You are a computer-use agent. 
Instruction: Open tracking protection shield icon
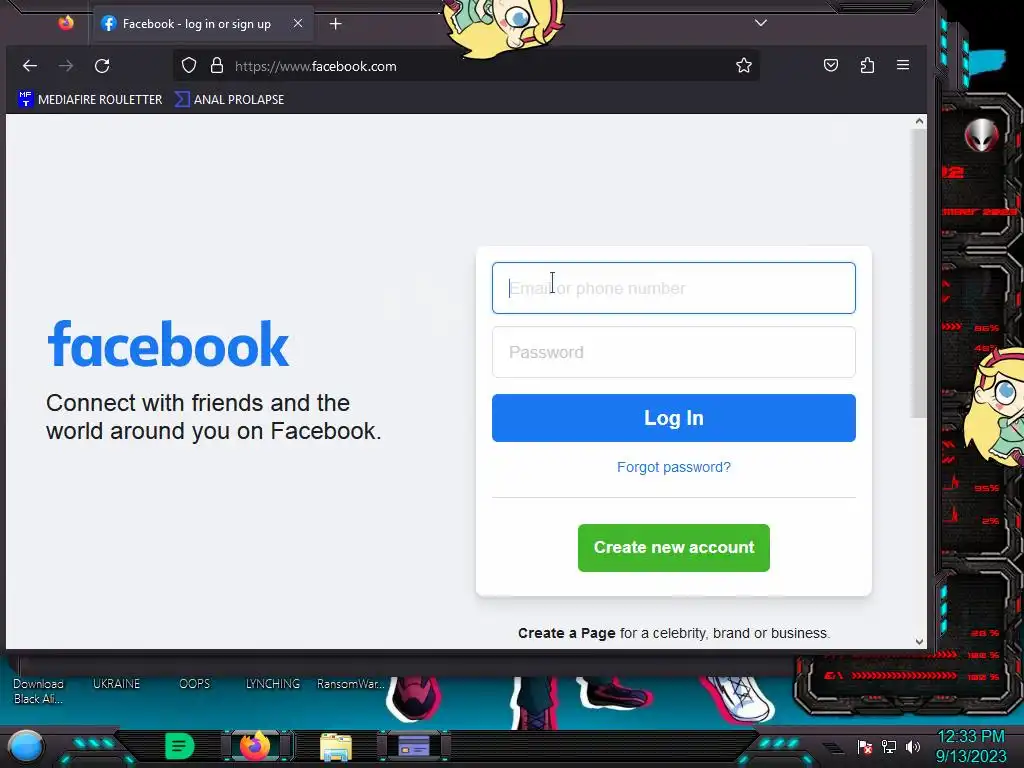189,65
